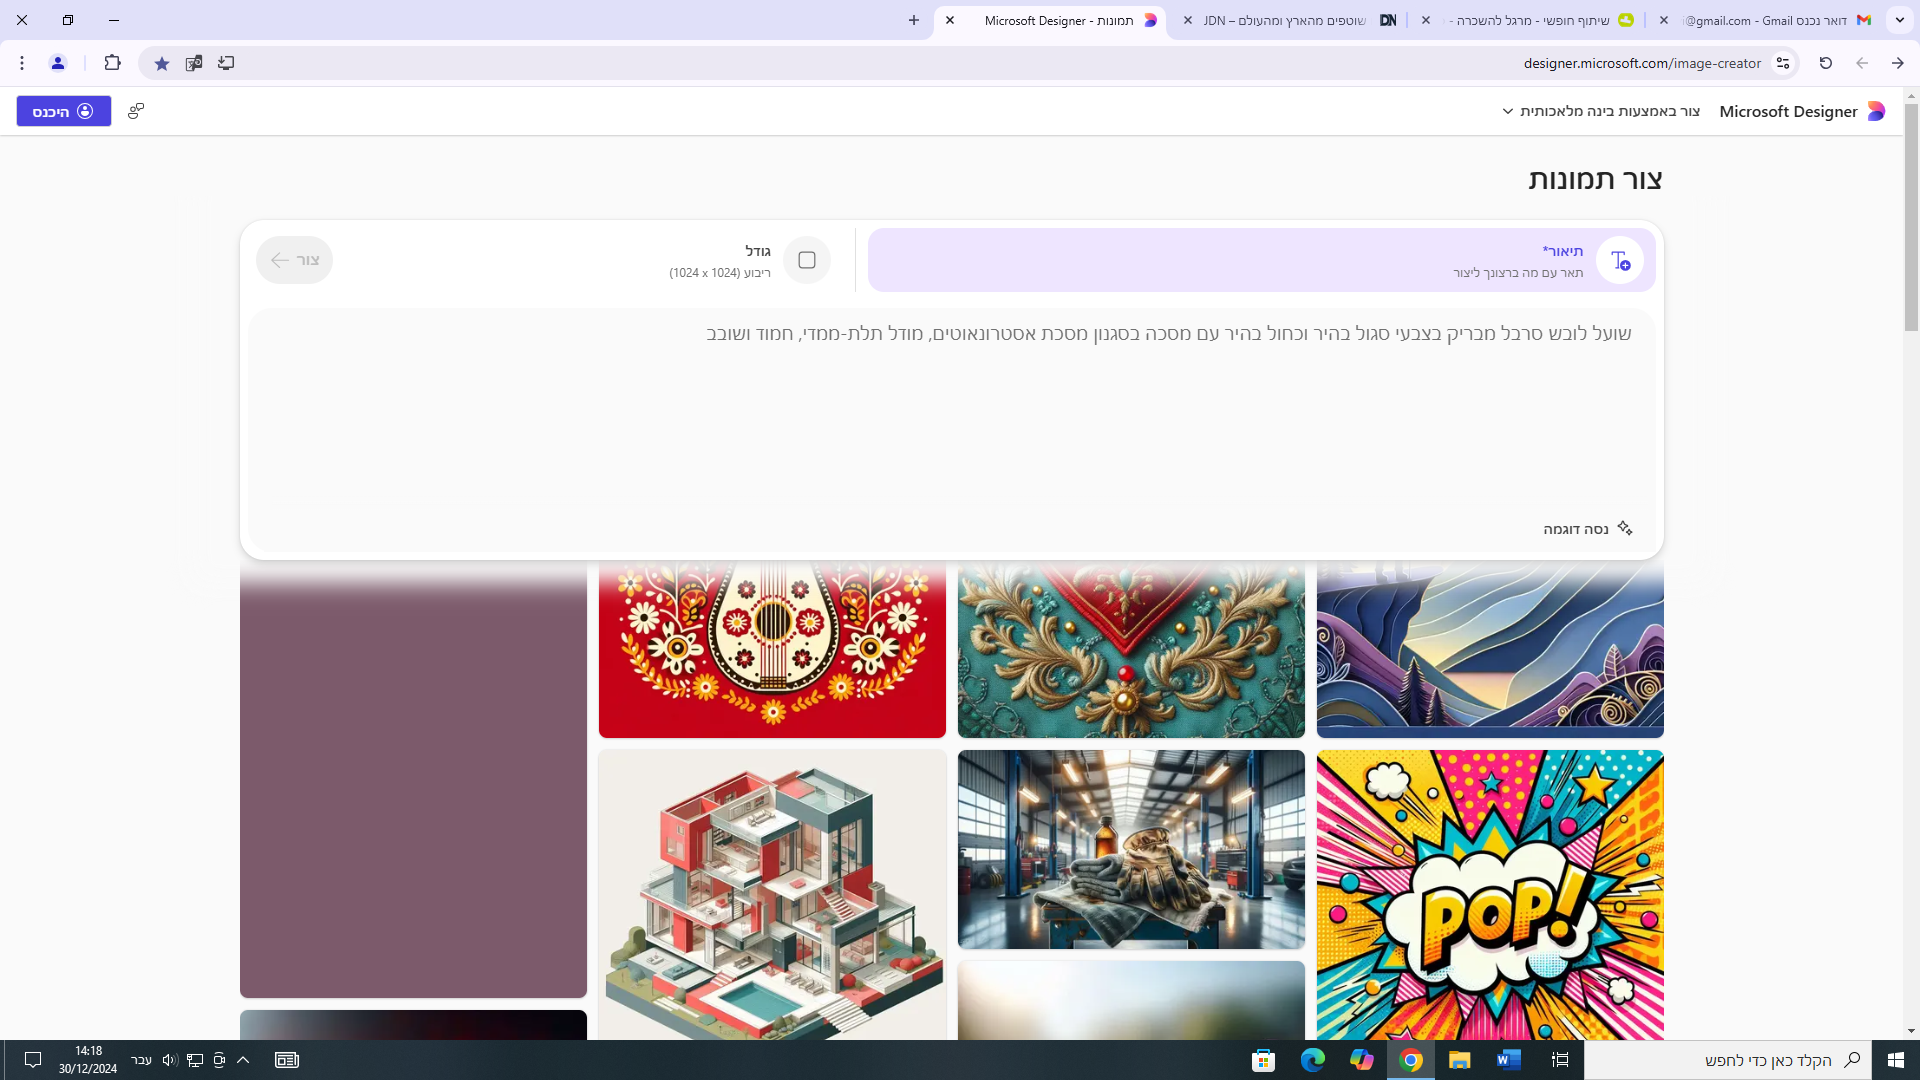Click the page vertical scrollbar thumb
Image resolution: width=1920 pixels, height=1080 pixels.
click(1911, 215)
